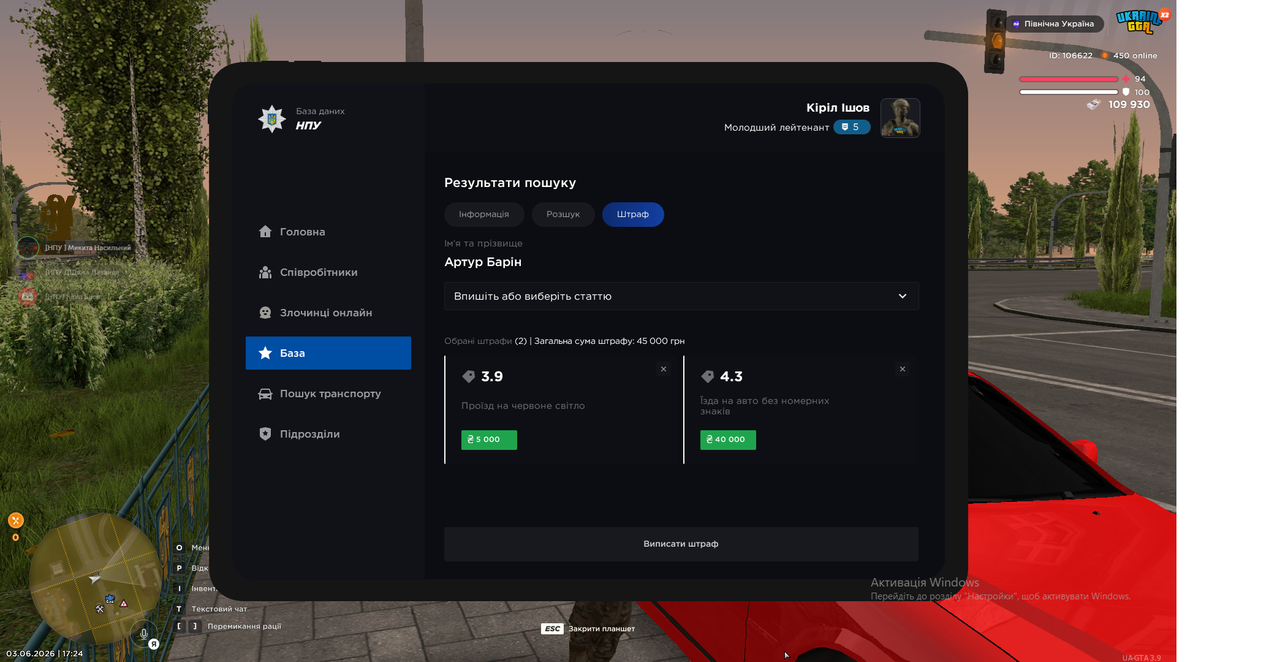The width and height of the screenshot is (1280, 662).
Task: Click the red health bar
Action: pos(1069,79)
